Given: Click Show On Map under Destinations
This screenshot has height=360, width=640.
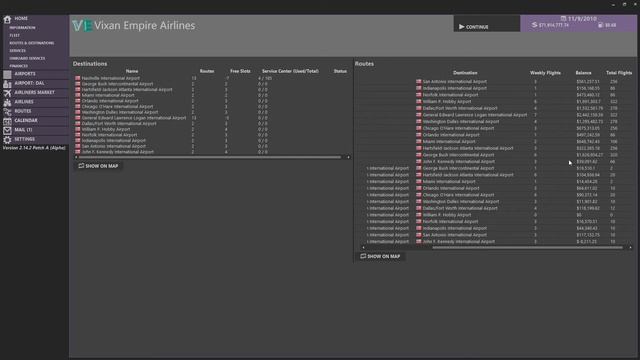Looking at the screenshot, I should (98, 166).
